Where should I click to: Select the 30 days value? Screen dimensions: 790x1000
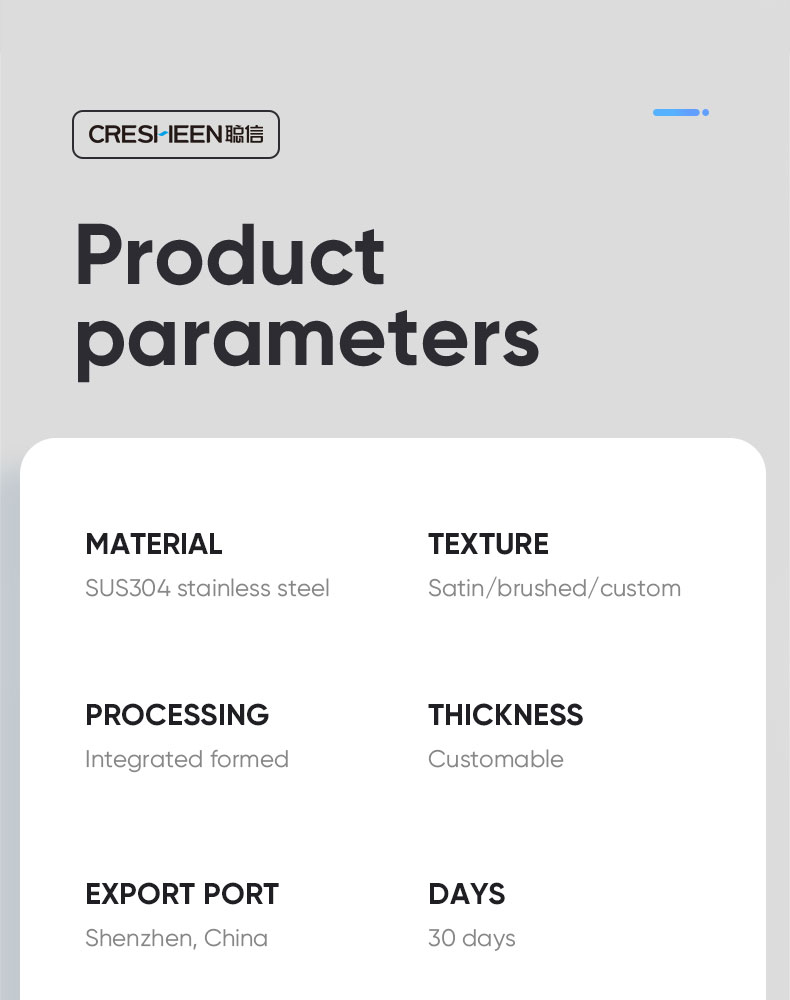[x=472, y=939]
